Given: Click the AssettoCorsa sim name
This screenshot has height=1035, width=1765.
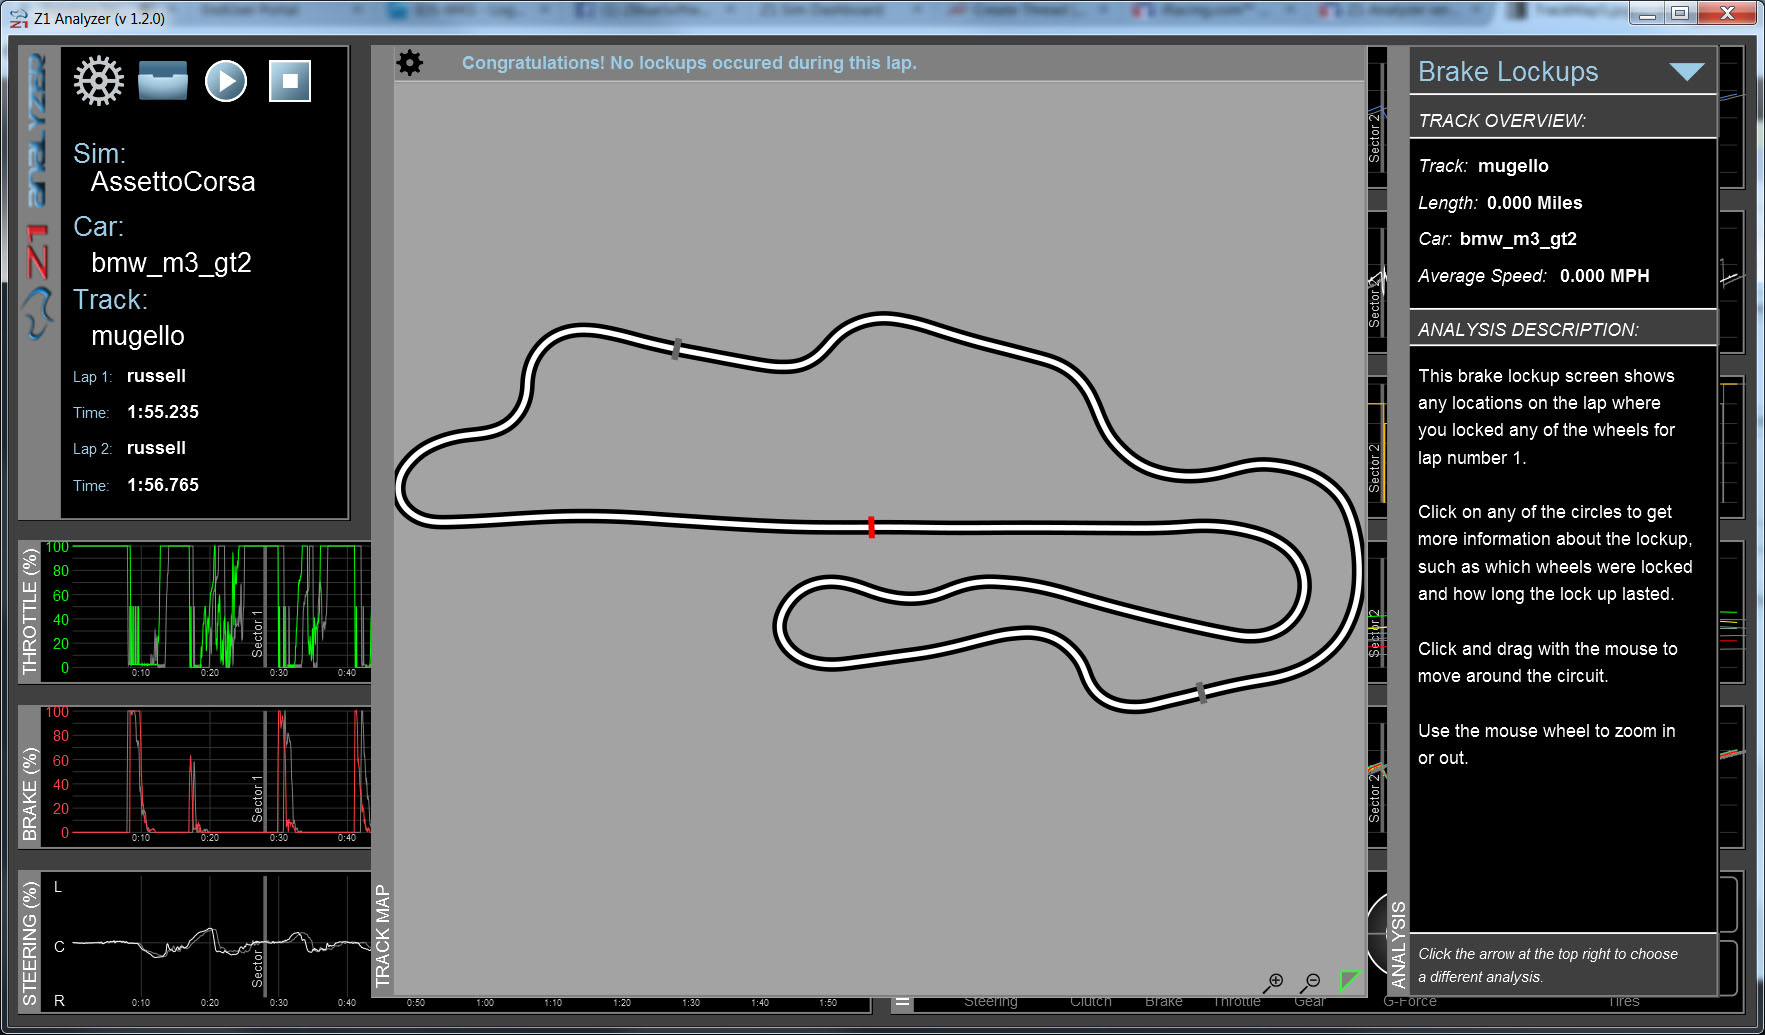Looking at the screenshot, I should click(173, 182).
